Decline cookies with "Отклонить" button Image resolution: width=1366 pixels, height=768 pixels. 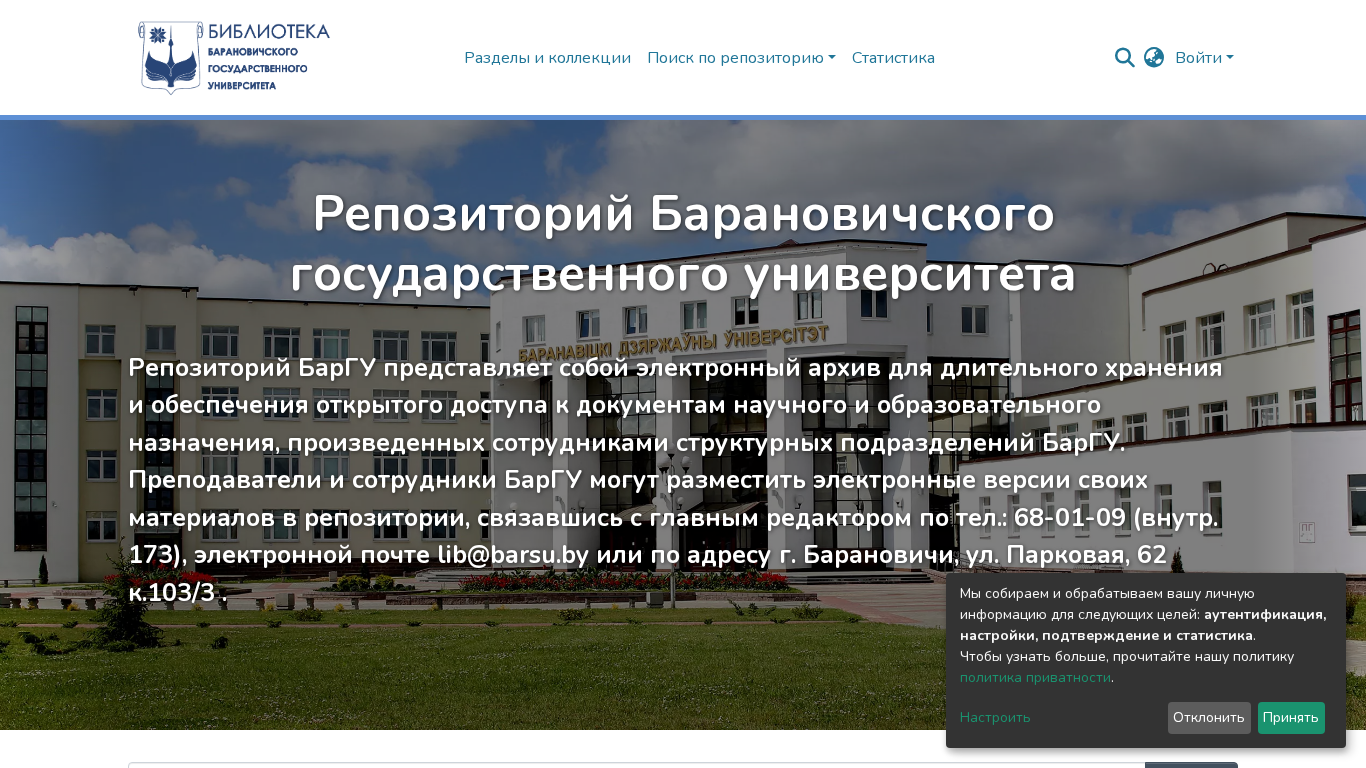coord(1209,718)
